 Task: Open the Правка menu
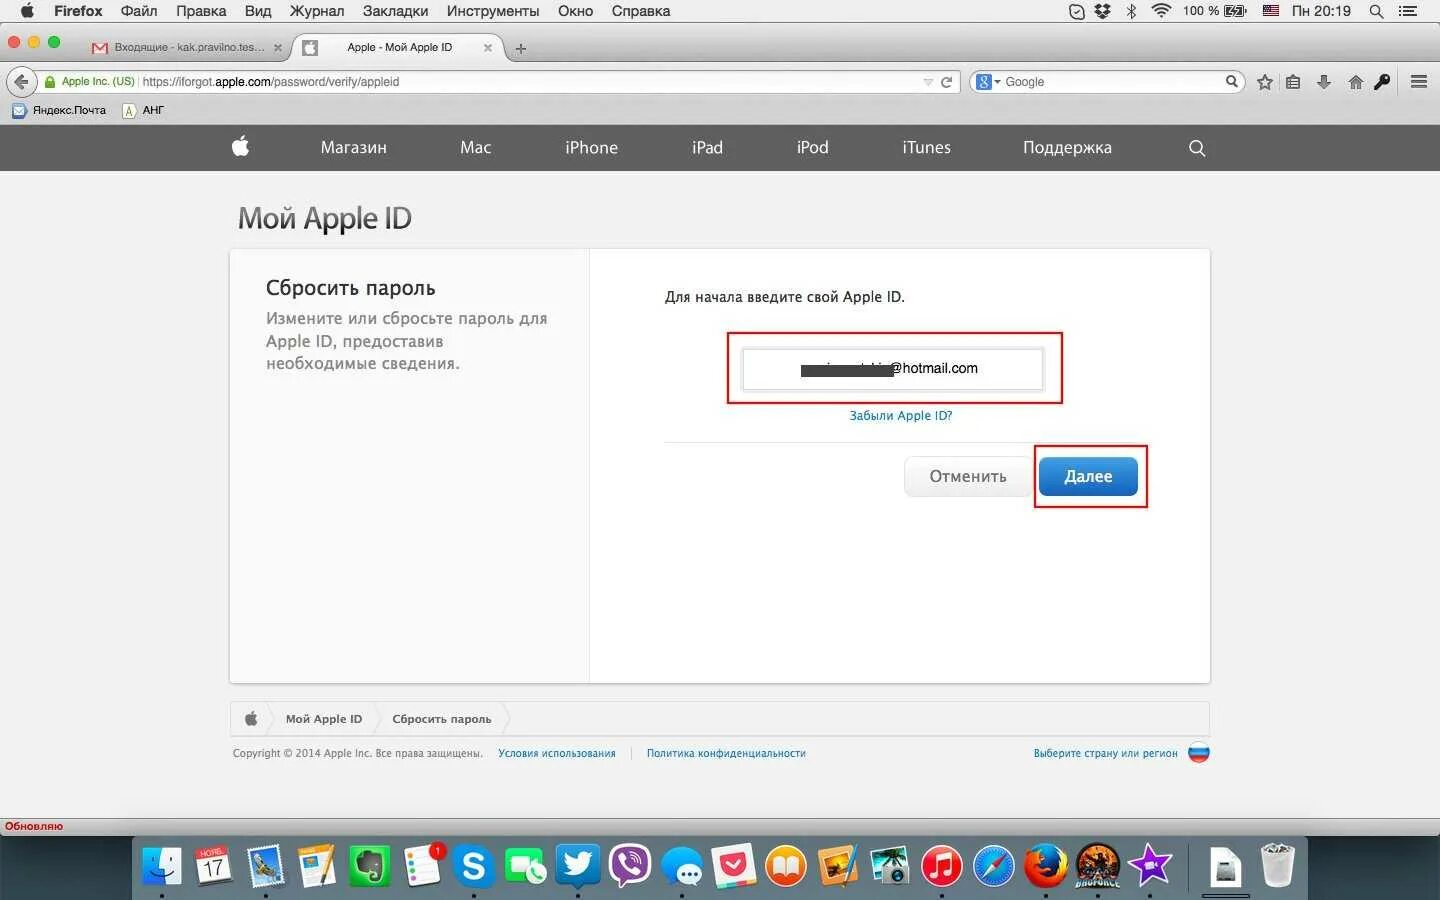click(201, 11)
